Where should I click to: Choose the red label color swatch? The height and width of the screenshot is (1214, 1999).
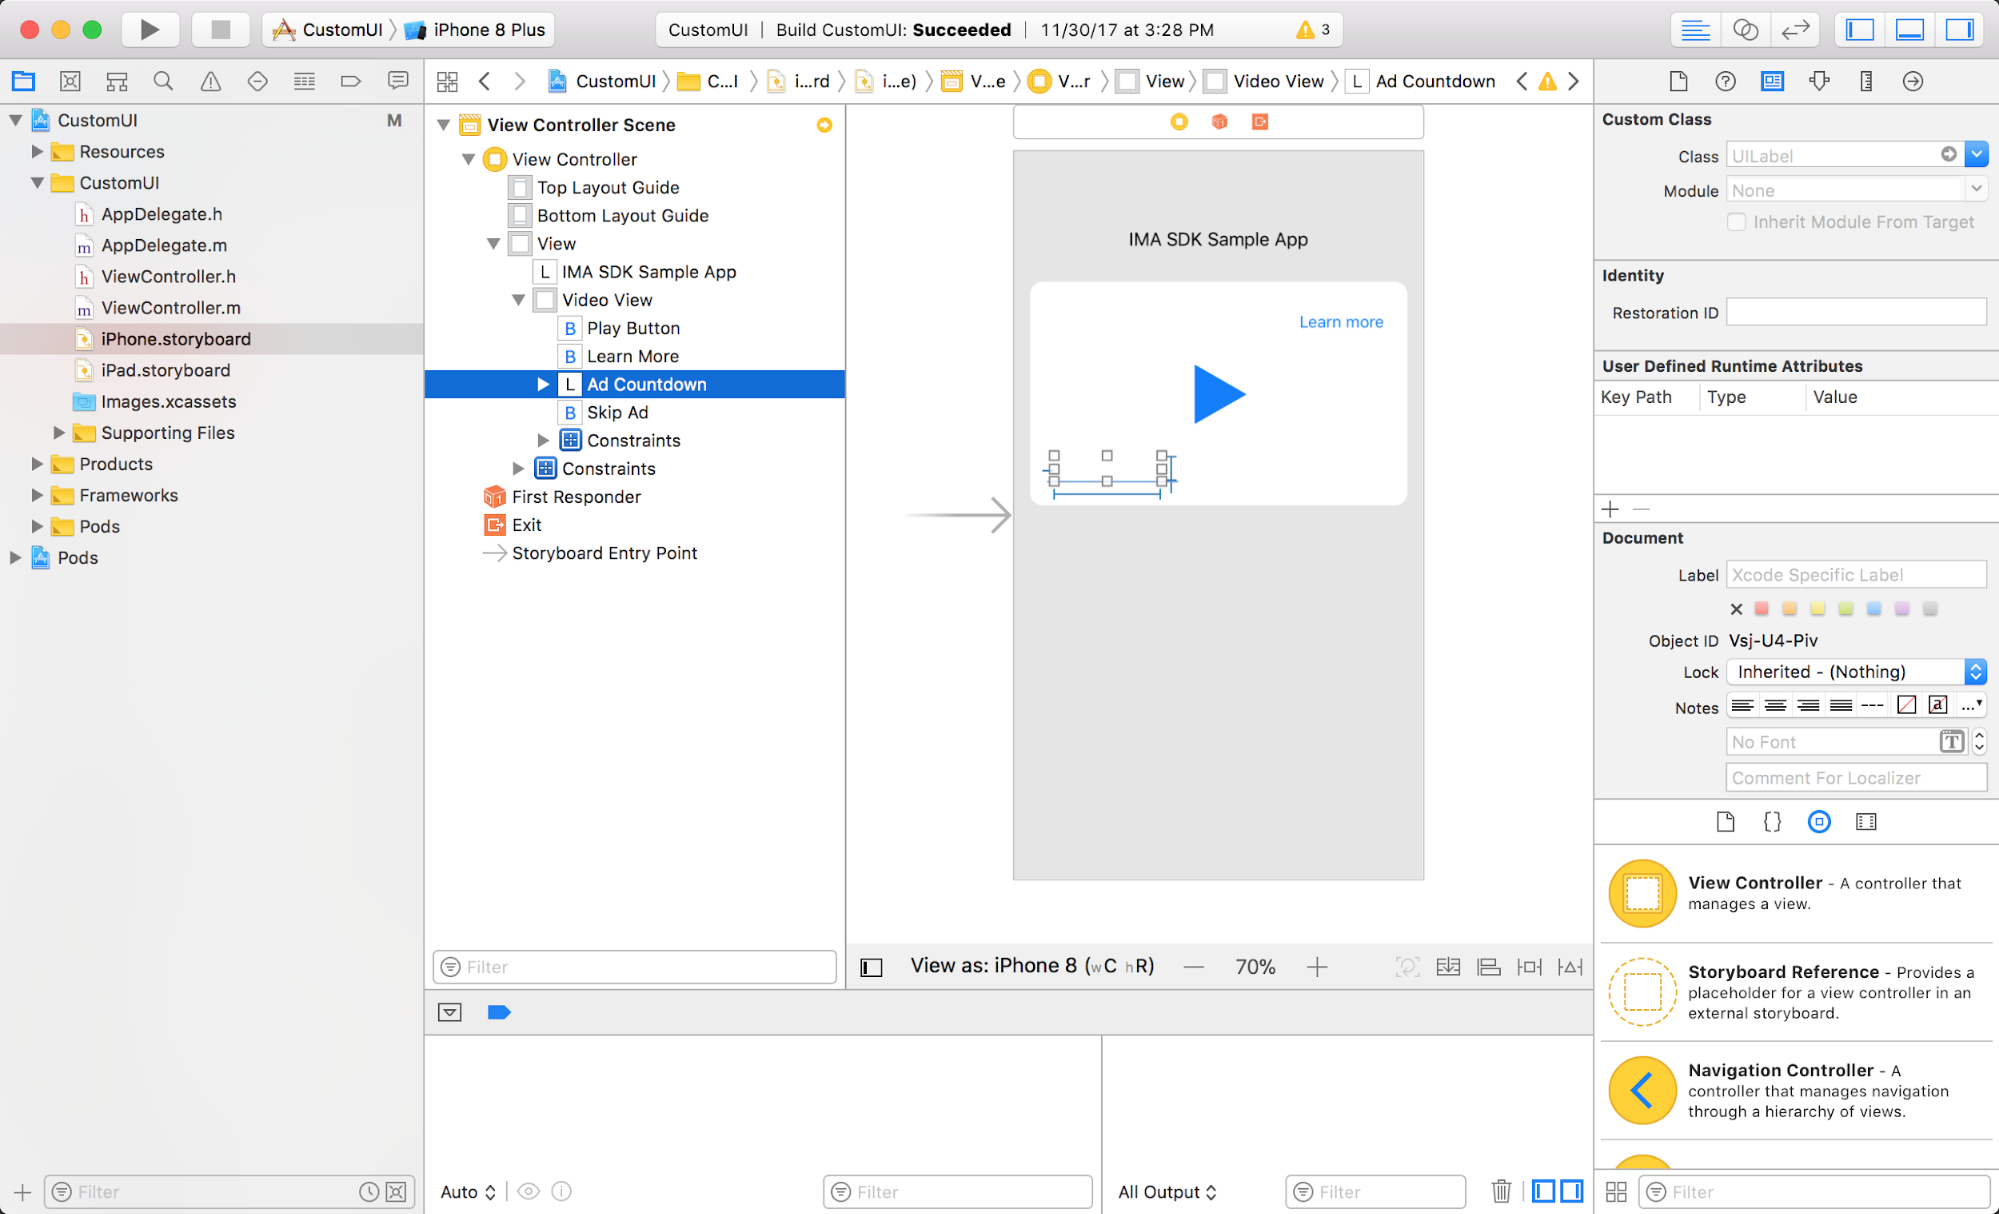[1762, 608]
